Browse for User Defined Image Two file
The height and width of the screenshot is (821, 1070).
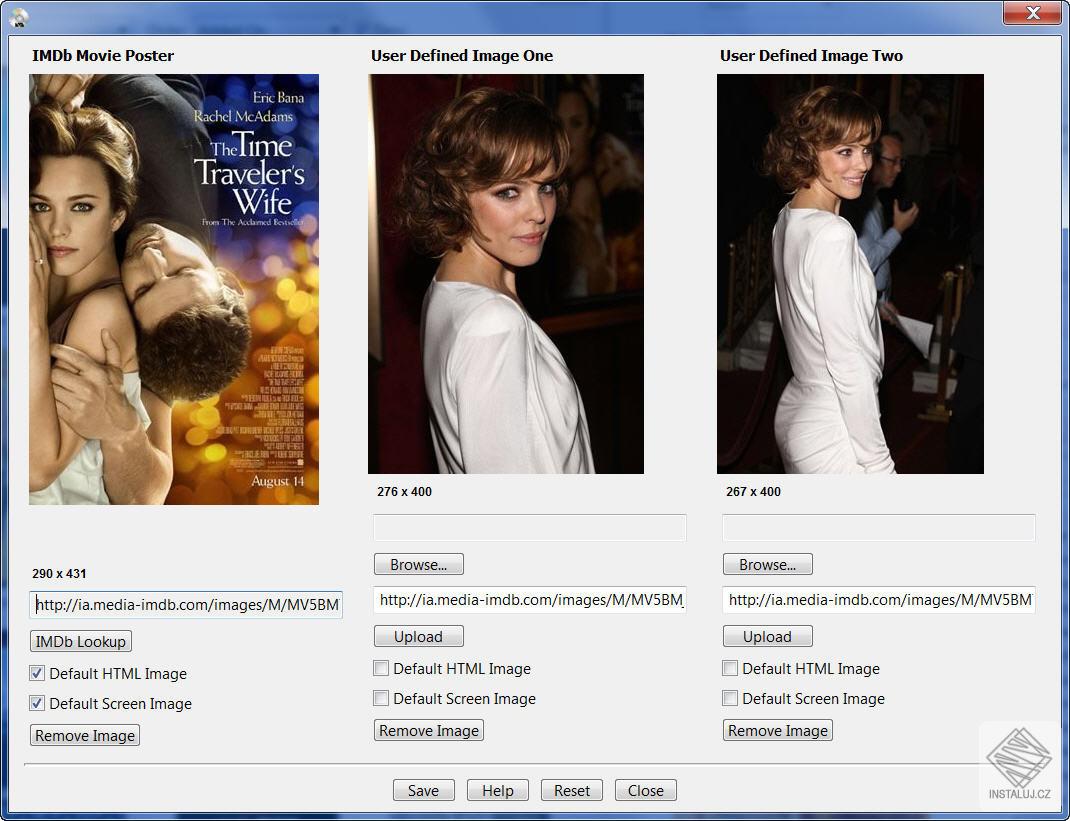pyautogui.click(x=767, y=563)
